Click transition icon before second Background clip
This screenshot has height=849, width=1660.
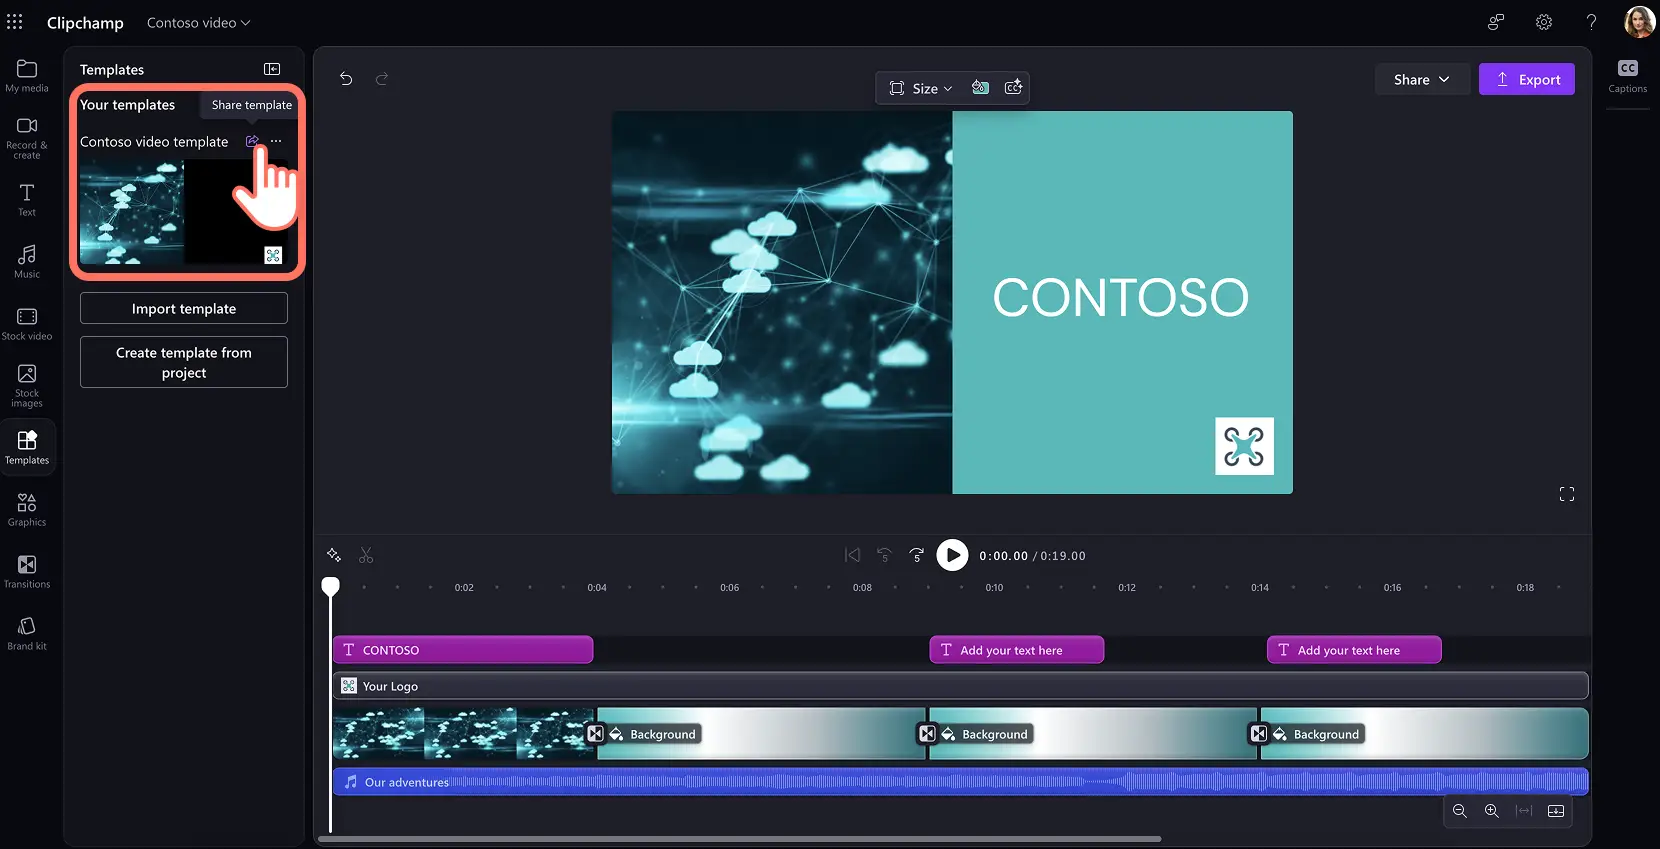pos(927,734)
